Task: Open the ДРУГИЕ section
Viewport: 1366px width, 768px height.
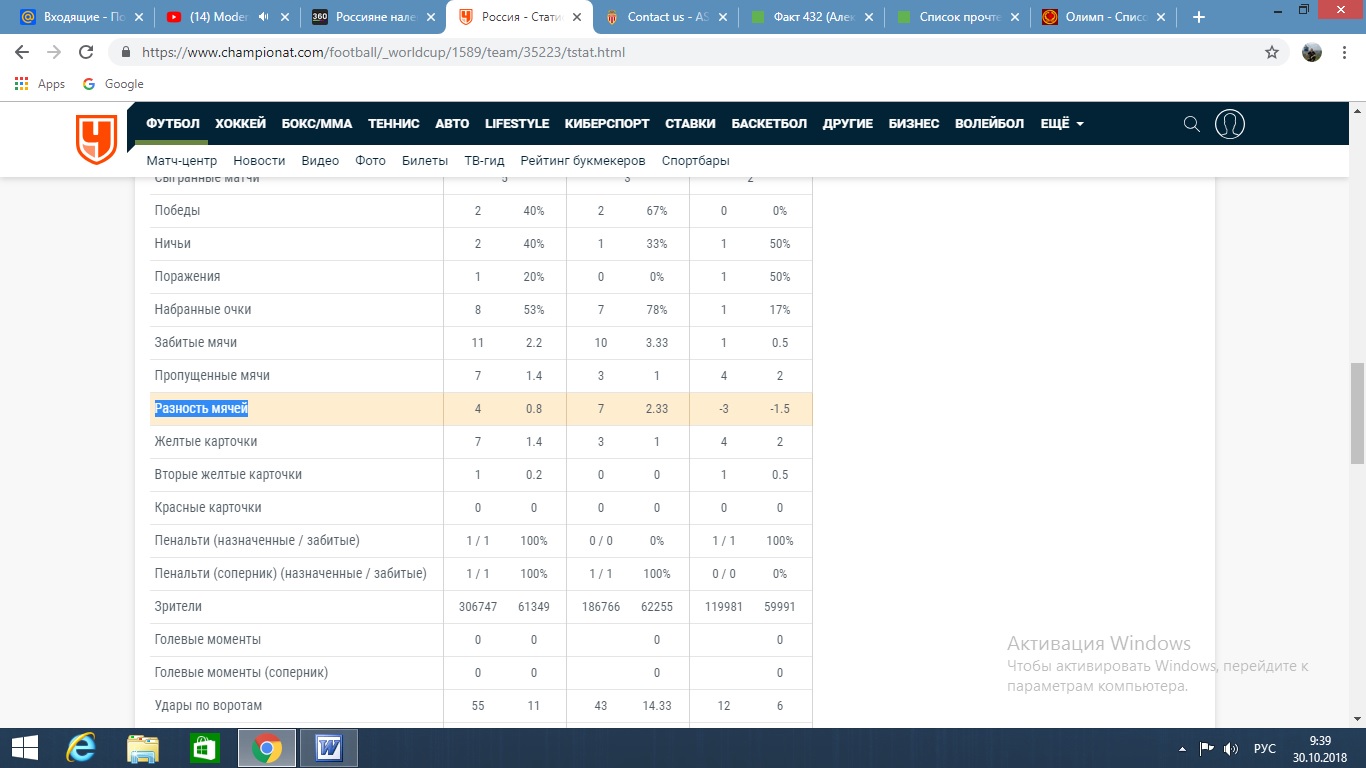Action: coord(848,124)
